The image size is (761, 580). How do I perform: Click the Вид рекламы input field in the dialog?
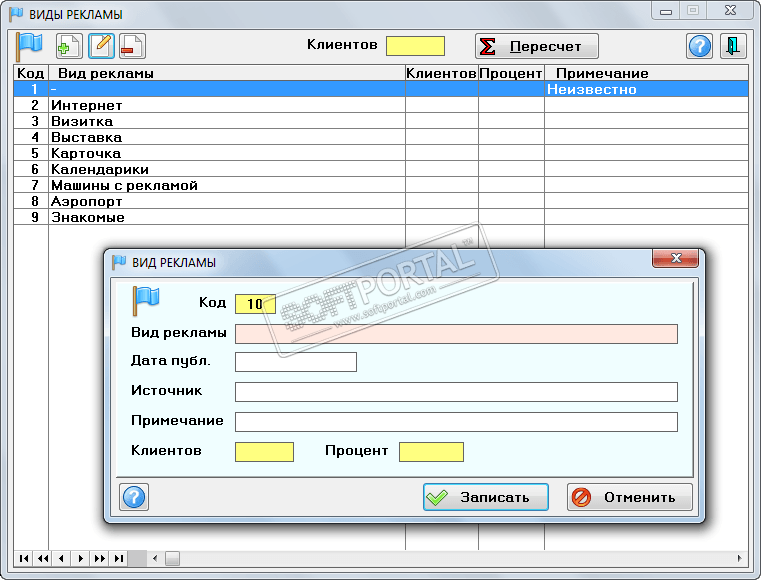(456, 334)
